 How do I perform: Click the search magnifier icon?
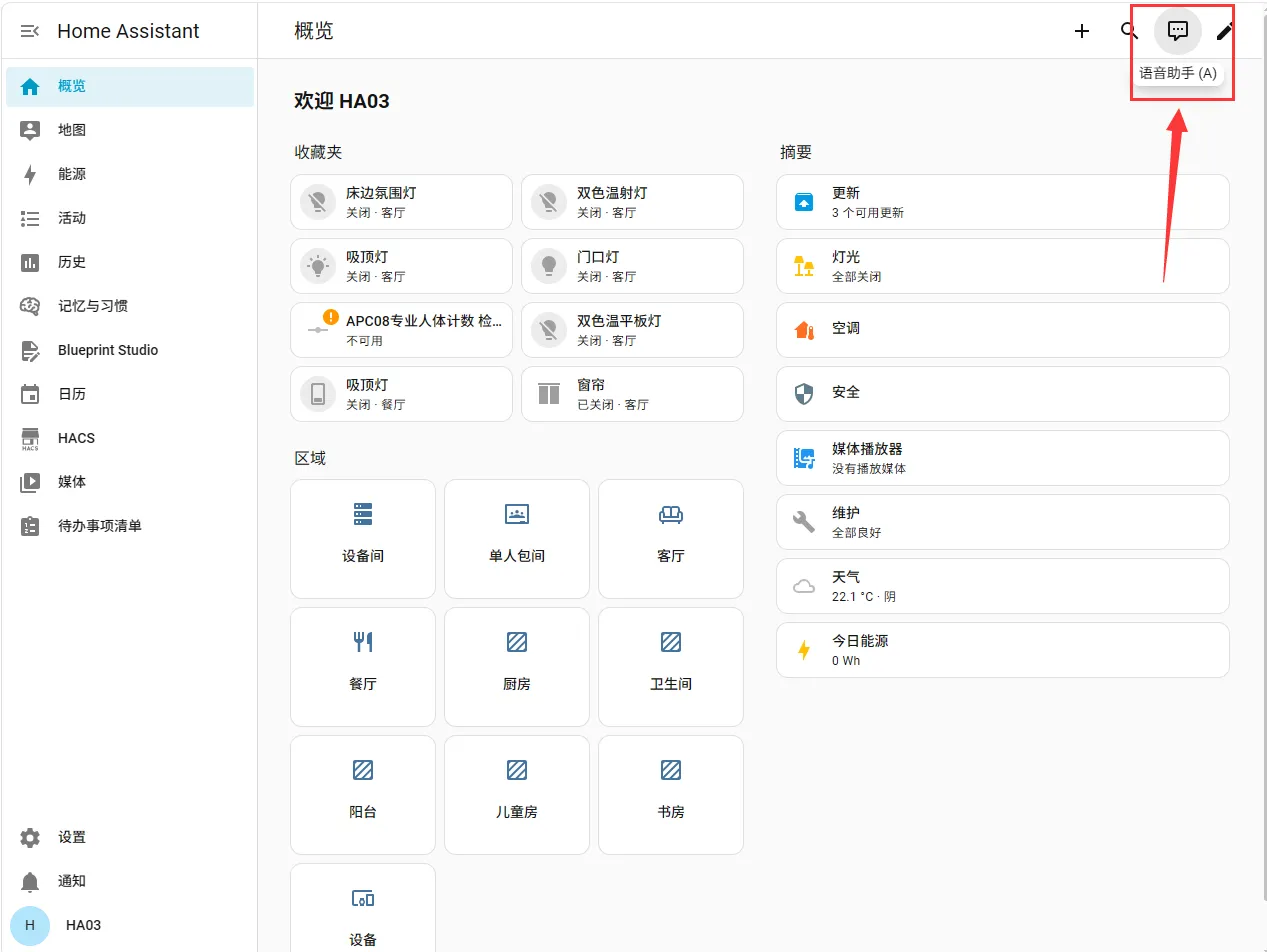point(1130,31)
